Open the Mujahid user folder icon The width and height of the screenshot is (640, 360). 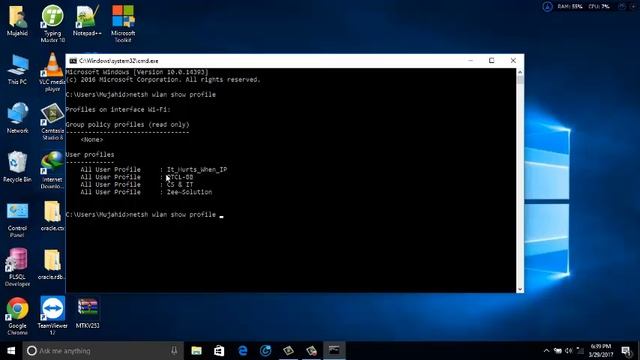17,21
